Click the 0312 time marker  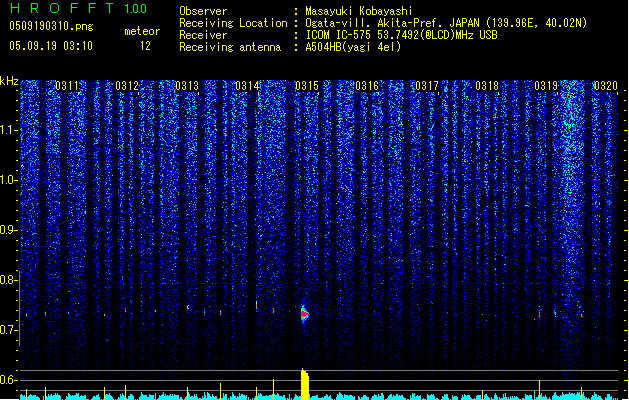click(x=127, y=86)
